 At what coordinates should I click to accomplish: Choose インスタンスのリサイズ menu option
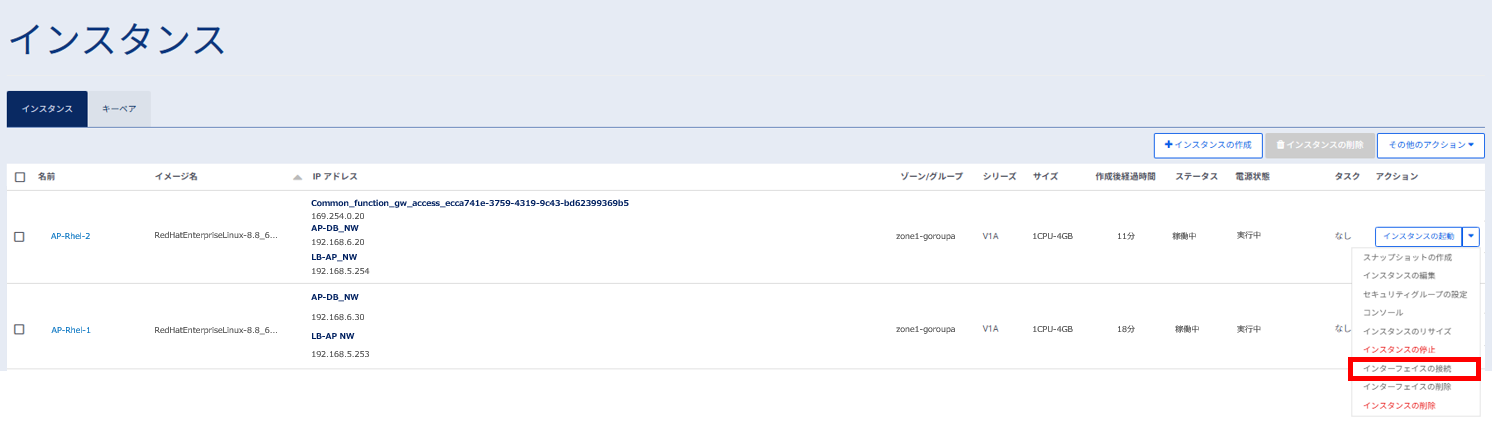click(x=1406, y=331)
